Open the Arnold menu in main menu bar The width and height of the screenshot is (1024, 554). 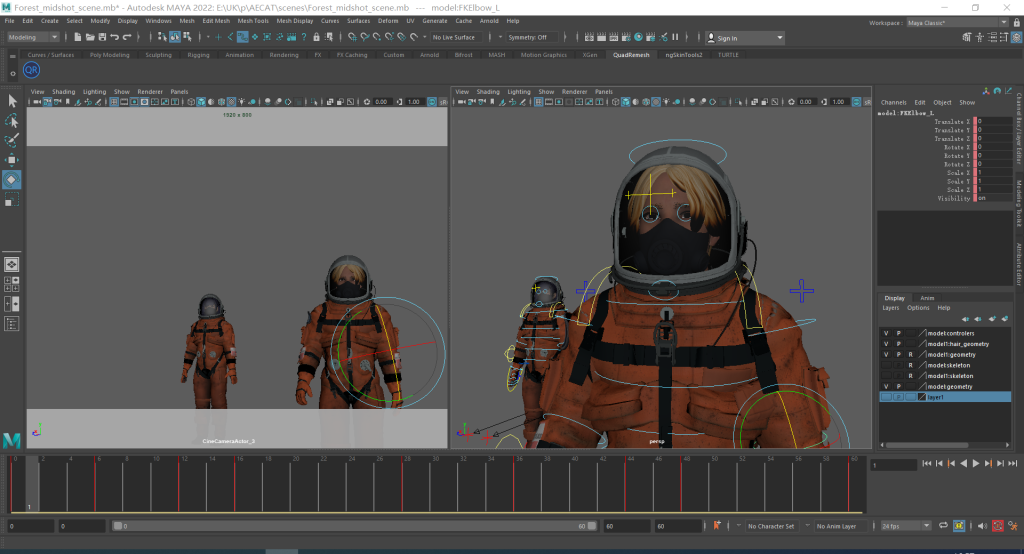(489, 21)
